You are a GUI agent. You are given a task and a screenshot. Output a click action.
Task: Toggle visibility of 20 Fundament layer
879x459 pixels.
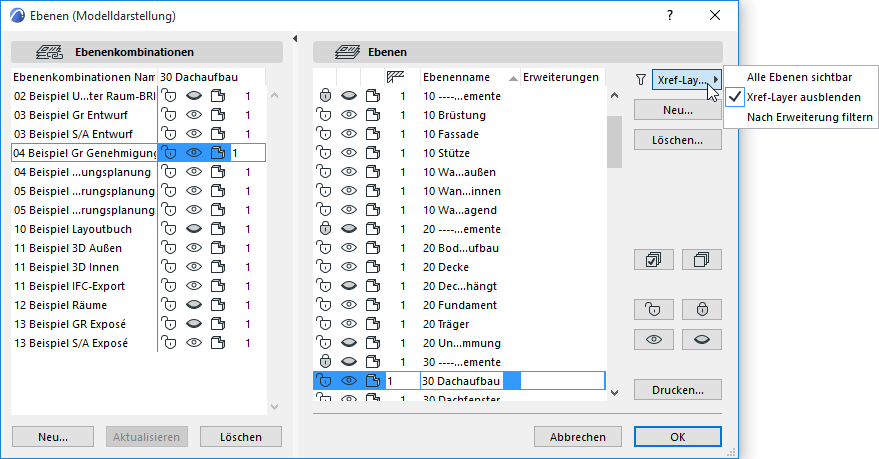tap(349, 305)
